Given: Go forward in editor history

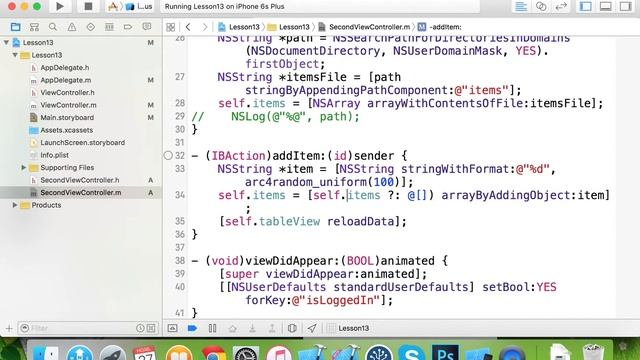Looking at the screenshot, I should (x=204, y=27).
